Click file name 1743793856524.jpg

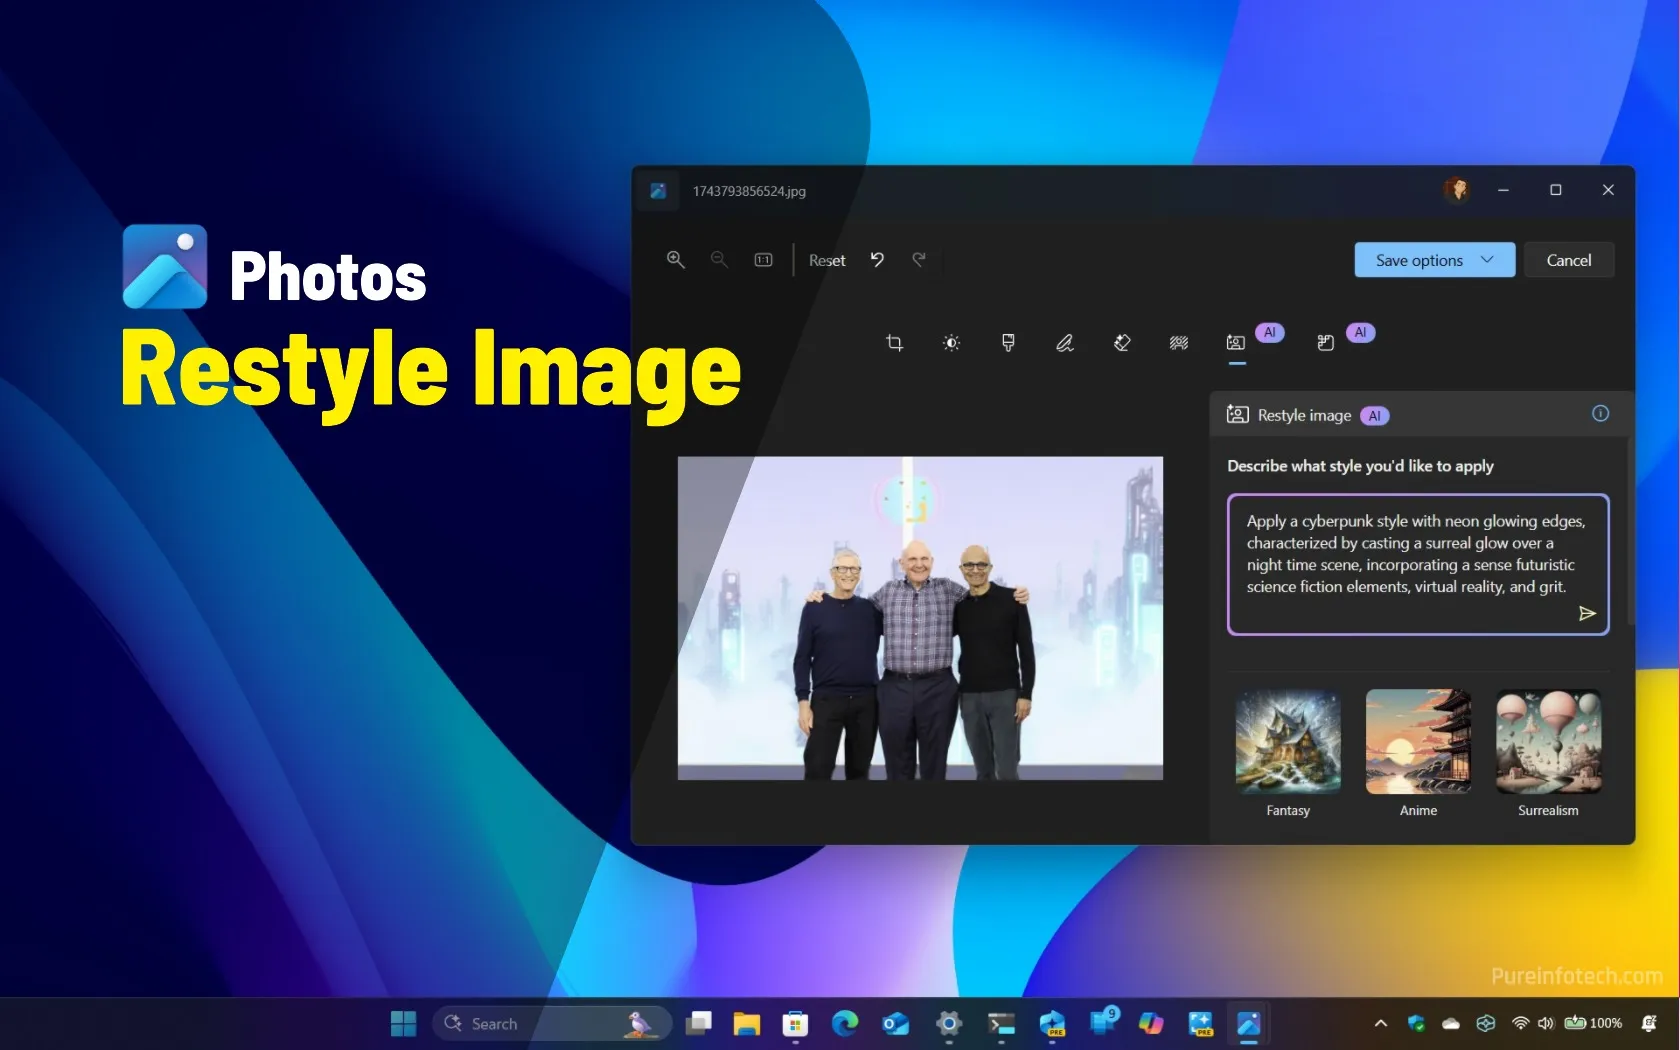tap(749, 191)
